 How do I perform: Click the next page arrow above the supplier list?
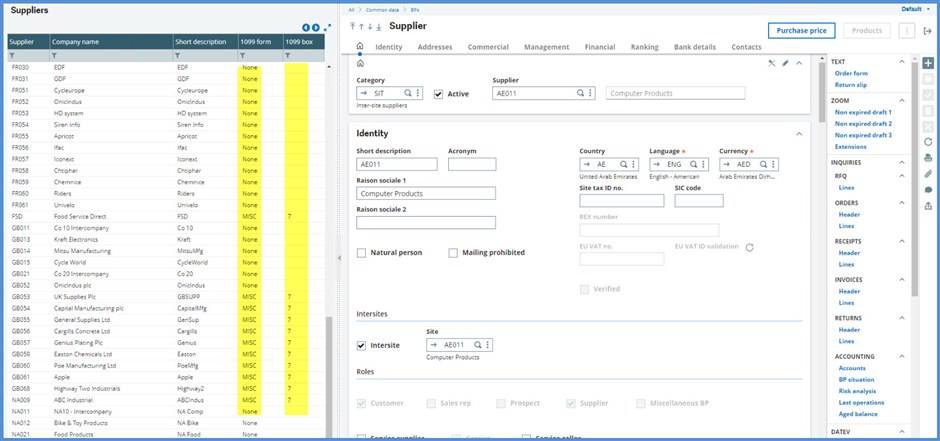(x=315, y=28)
